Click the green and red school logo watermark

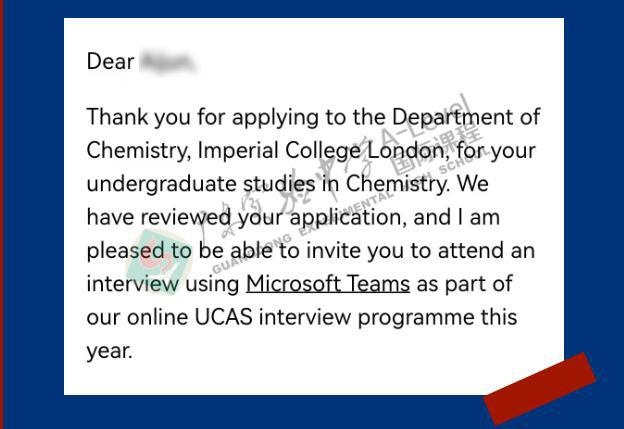point(159,261)
